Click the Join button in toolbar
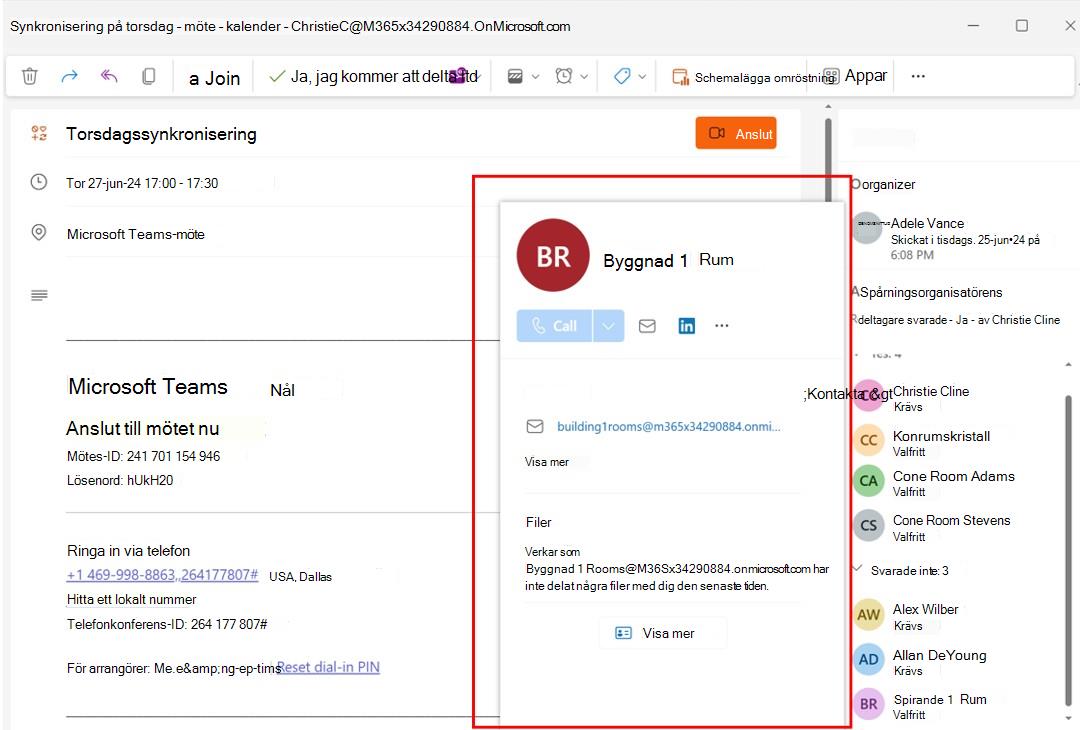This screenshot has height=730, width=1080. [x=214, y=79]
